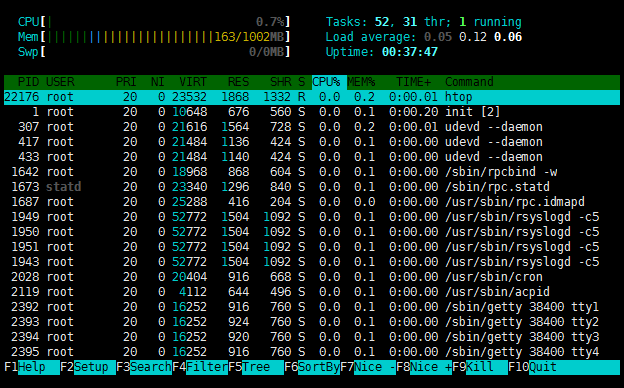
Task: Click the Load average readout
Action: (423, 37)
